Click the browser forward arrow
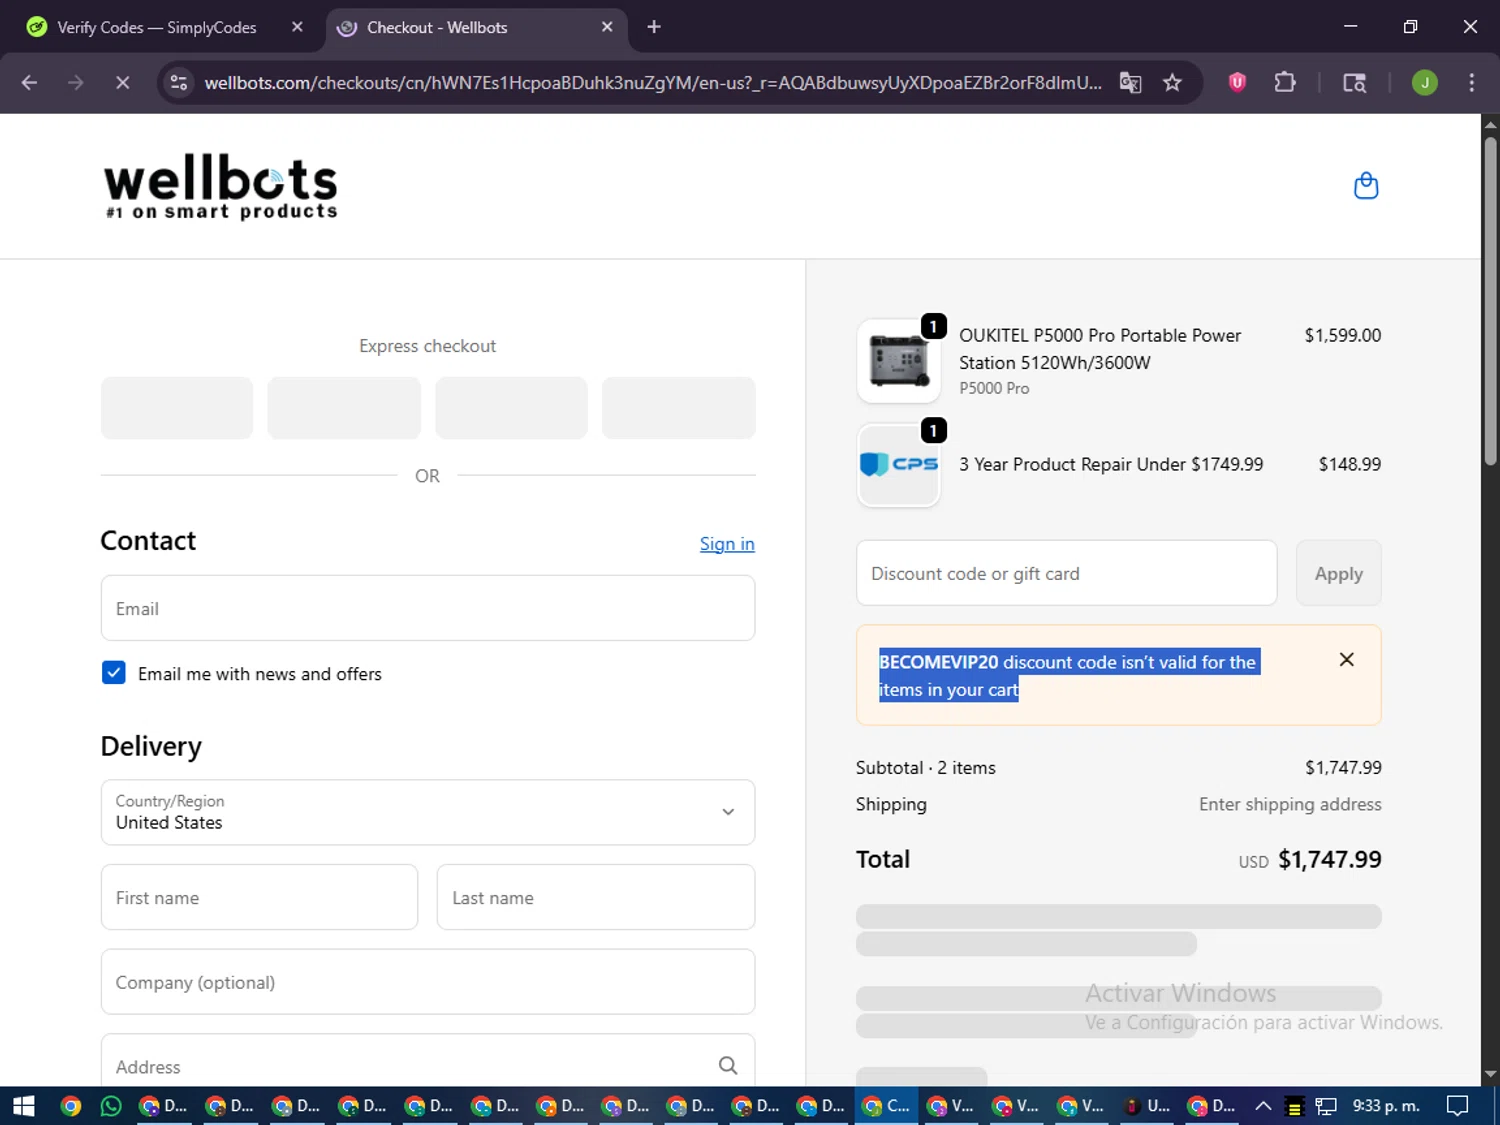This screenshot has width=1500, height=1125. (x=76, y=83)
